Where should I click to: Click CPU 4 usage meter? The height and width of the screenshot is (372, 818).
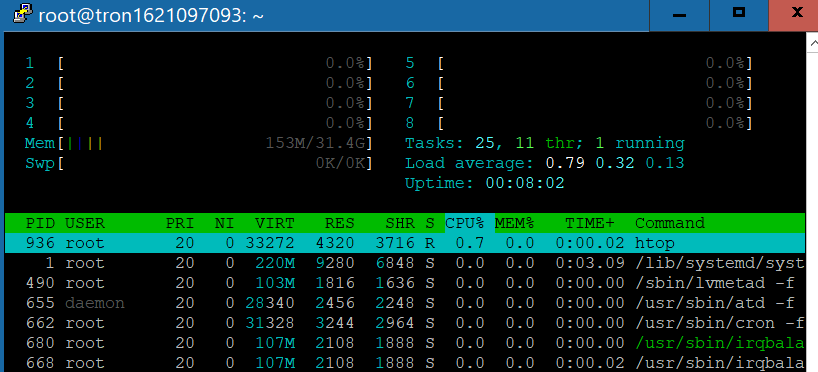200,124
